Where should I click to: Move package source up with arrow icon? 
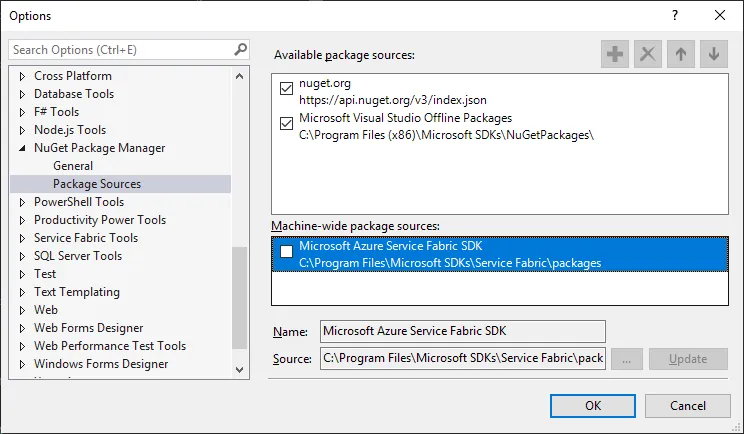(x=681, y=55)
